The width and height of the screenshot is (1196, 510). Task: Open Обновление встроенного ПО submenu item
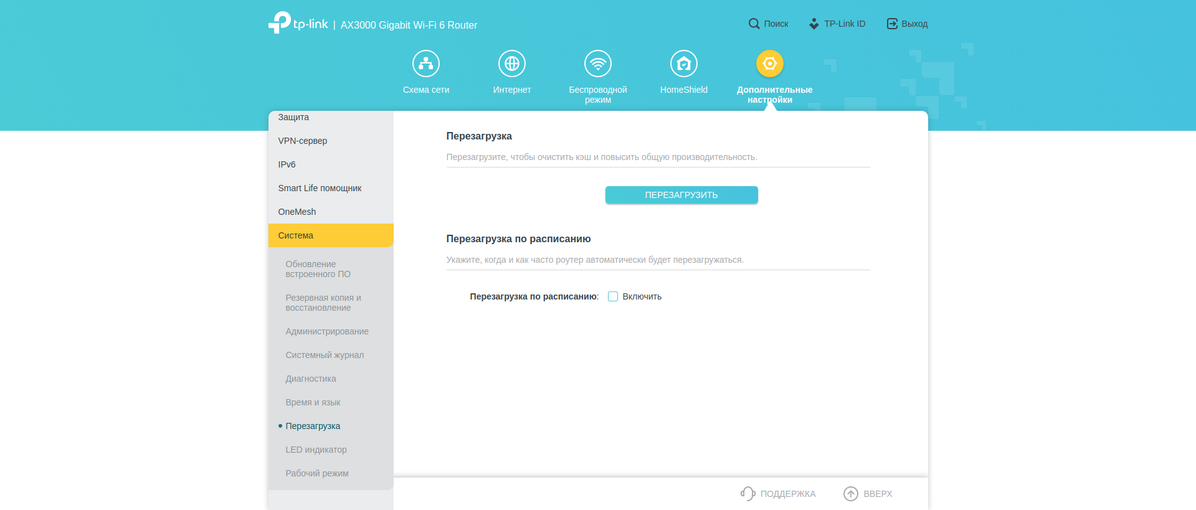[x=318, y=269]
